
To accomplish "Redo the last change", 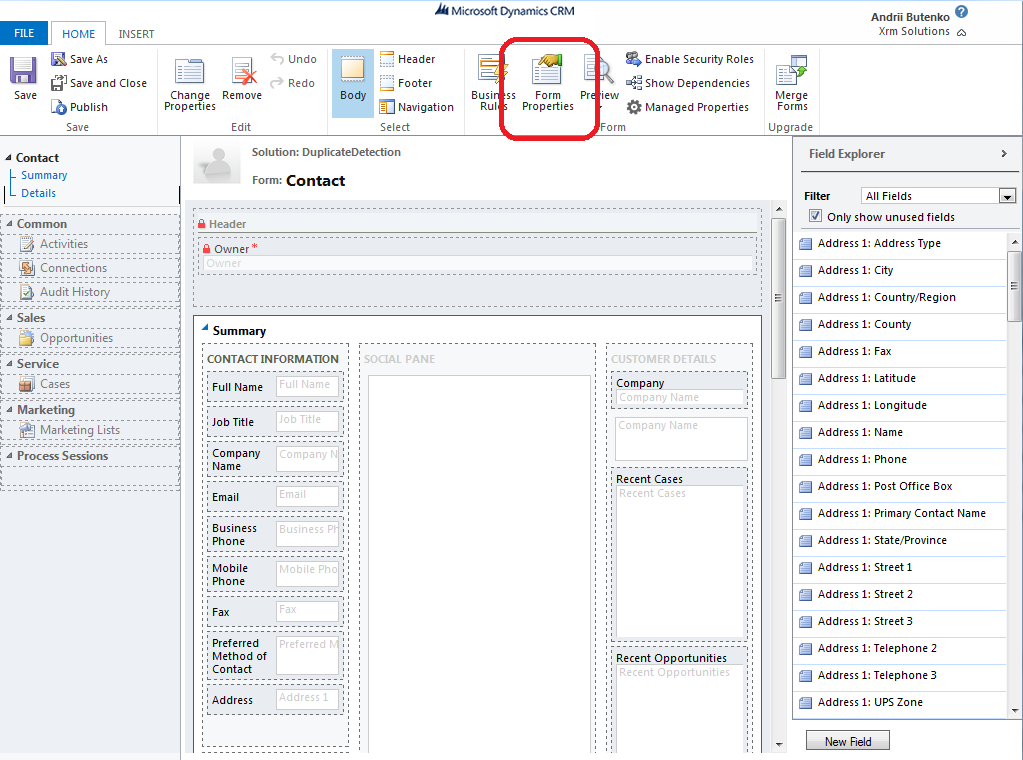I will [x=293, y=83].
